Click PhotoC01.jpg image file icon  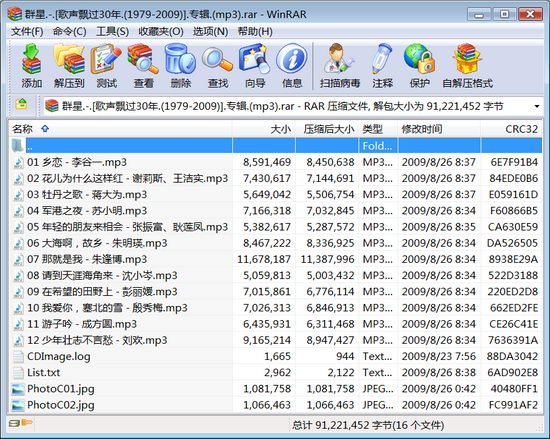click(18, 389)
